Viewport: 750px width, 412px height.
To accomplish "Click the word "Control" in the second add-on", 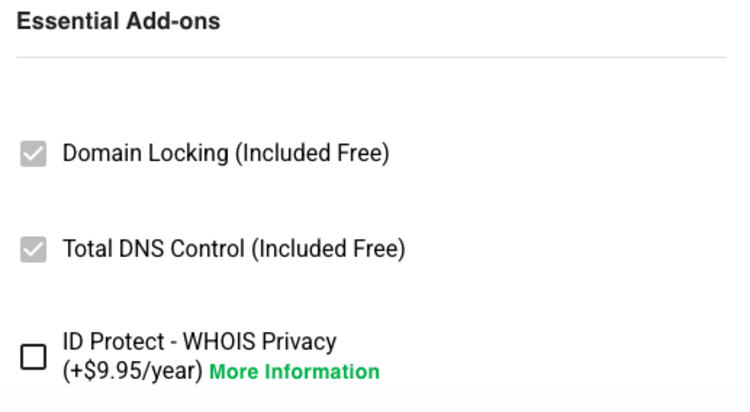I will (208, 249).
